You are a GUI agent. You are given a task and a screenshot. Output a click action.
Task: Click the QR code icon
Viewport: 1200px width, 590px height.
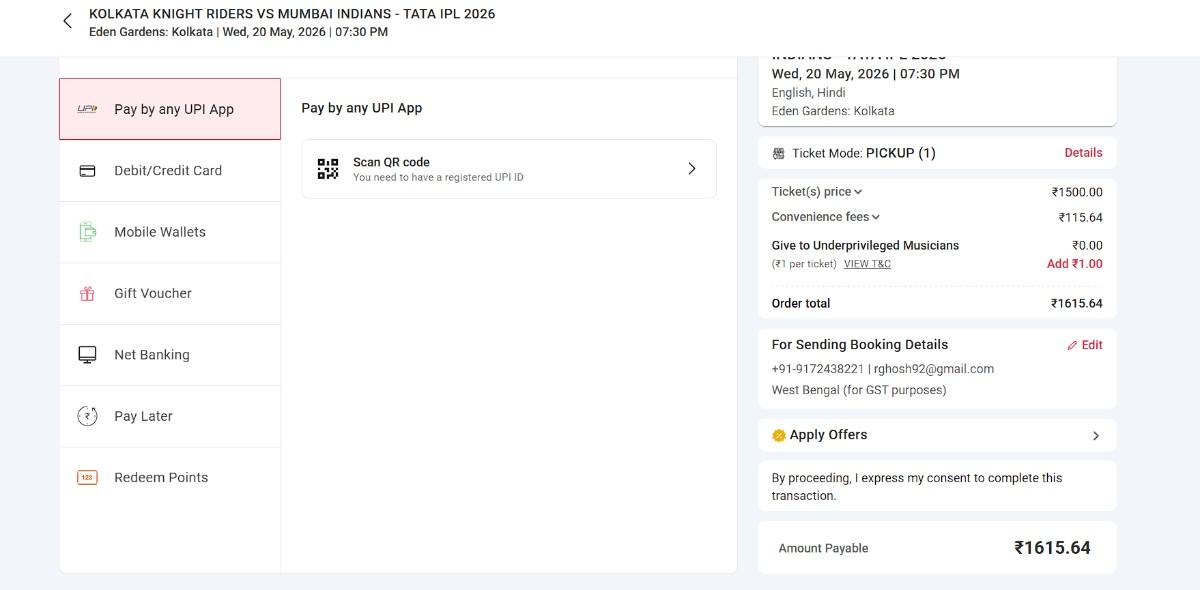pyautogui.click(x=328, y=169)
